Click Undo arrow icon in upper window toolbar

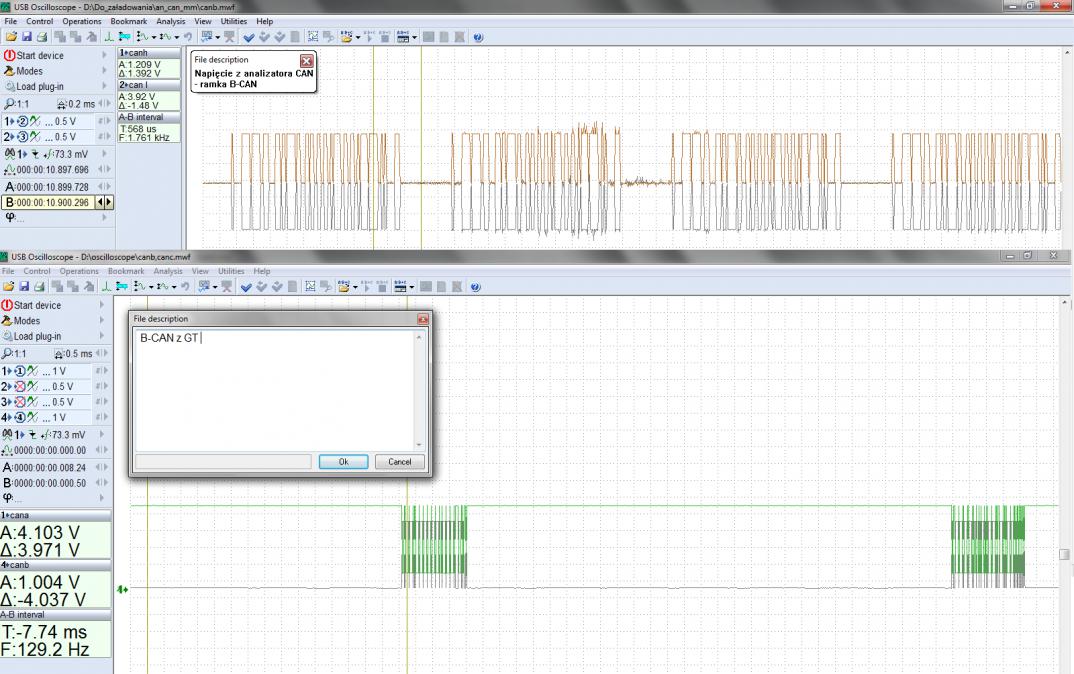pos(188,37)
